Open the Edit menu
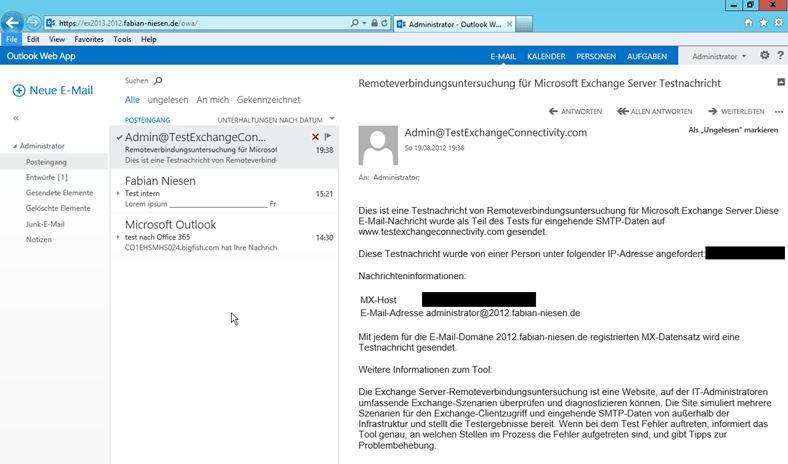788x464 pixels. click(33, 39)
